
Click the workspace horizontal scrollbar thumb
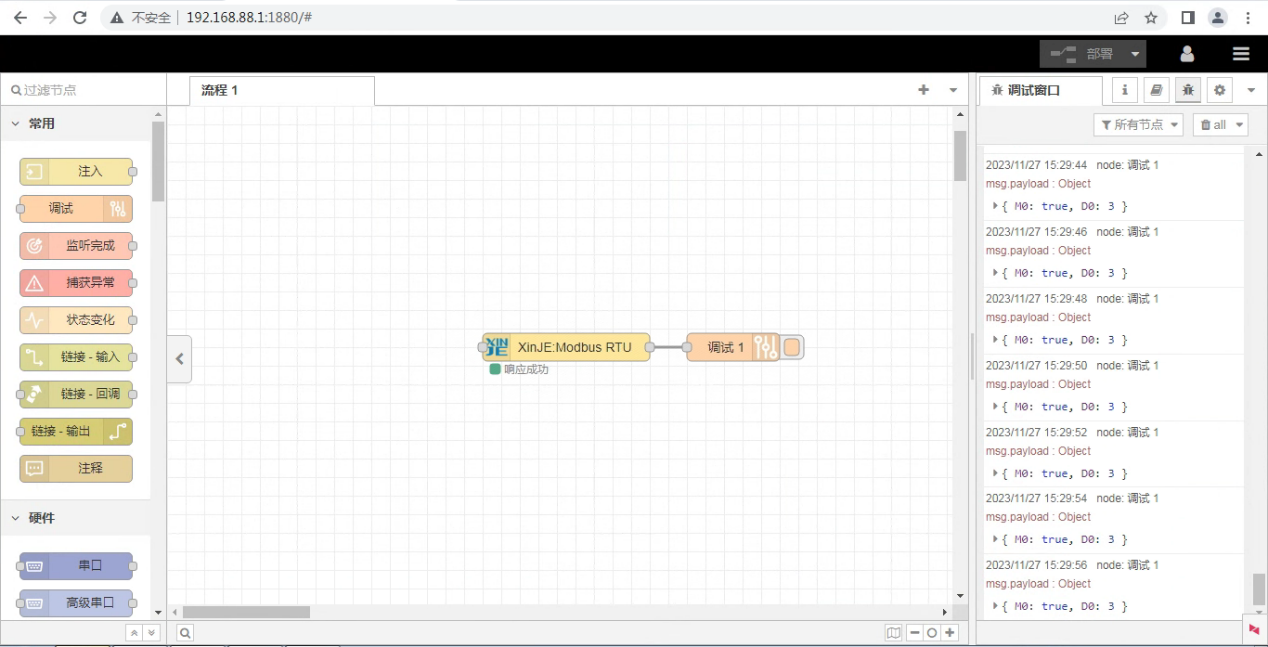pos(246,612)
